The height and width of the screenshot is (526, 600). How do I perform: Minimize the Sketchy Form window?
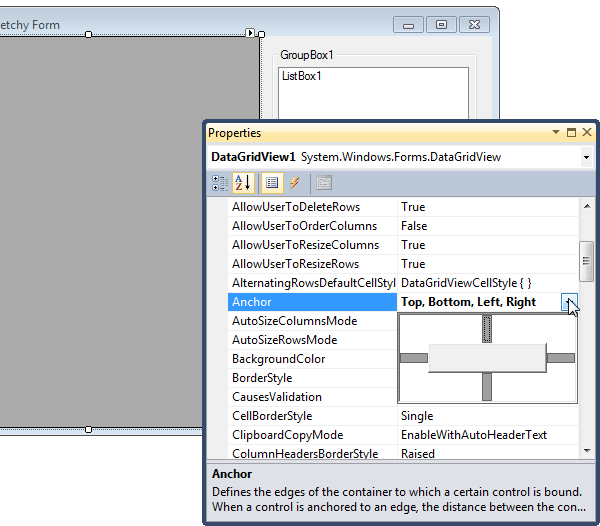[408, 25]
